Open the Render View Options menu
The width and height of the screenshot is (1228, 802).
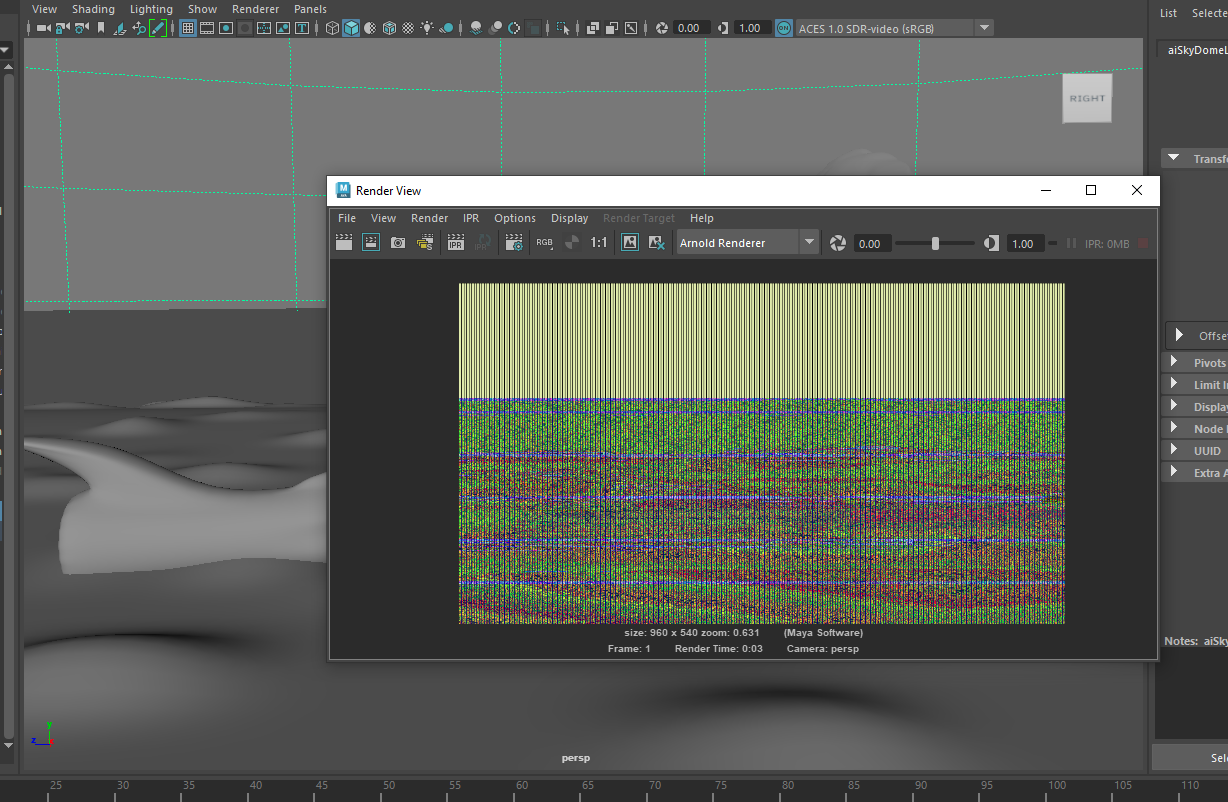pyautogui.click(x=515, y=218)
